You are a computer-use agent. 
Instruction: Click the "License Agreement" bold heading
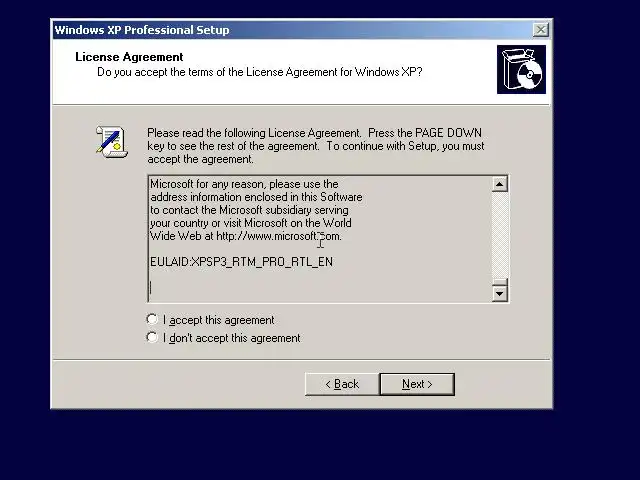point(129,57)
